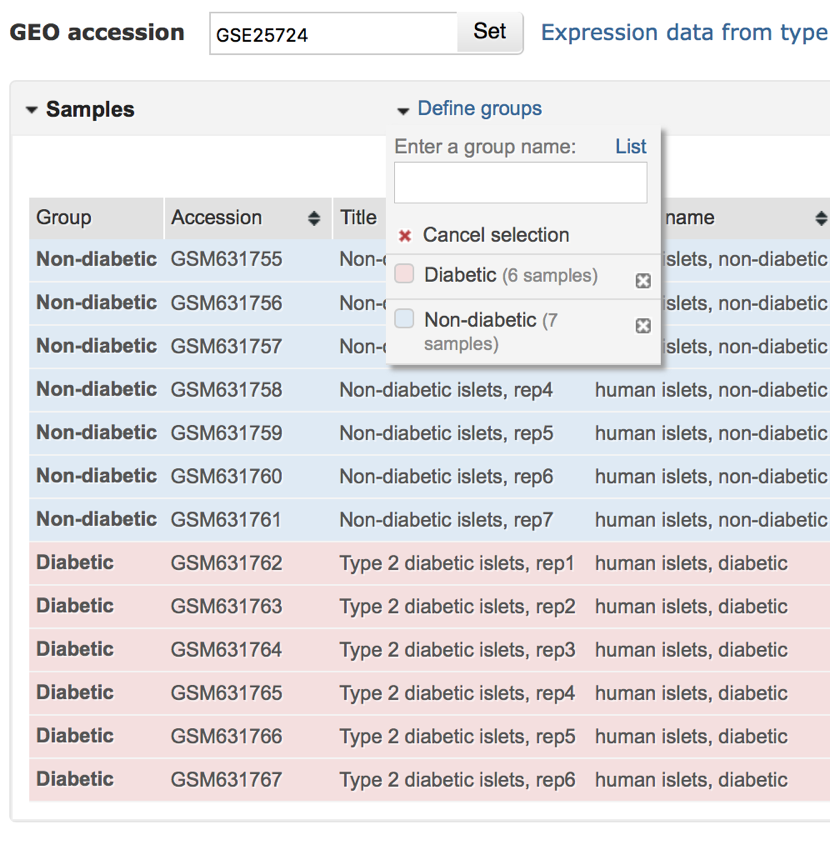Select Non-diabetic group in the groups menu
830x850 pixels.
(480, 320)
